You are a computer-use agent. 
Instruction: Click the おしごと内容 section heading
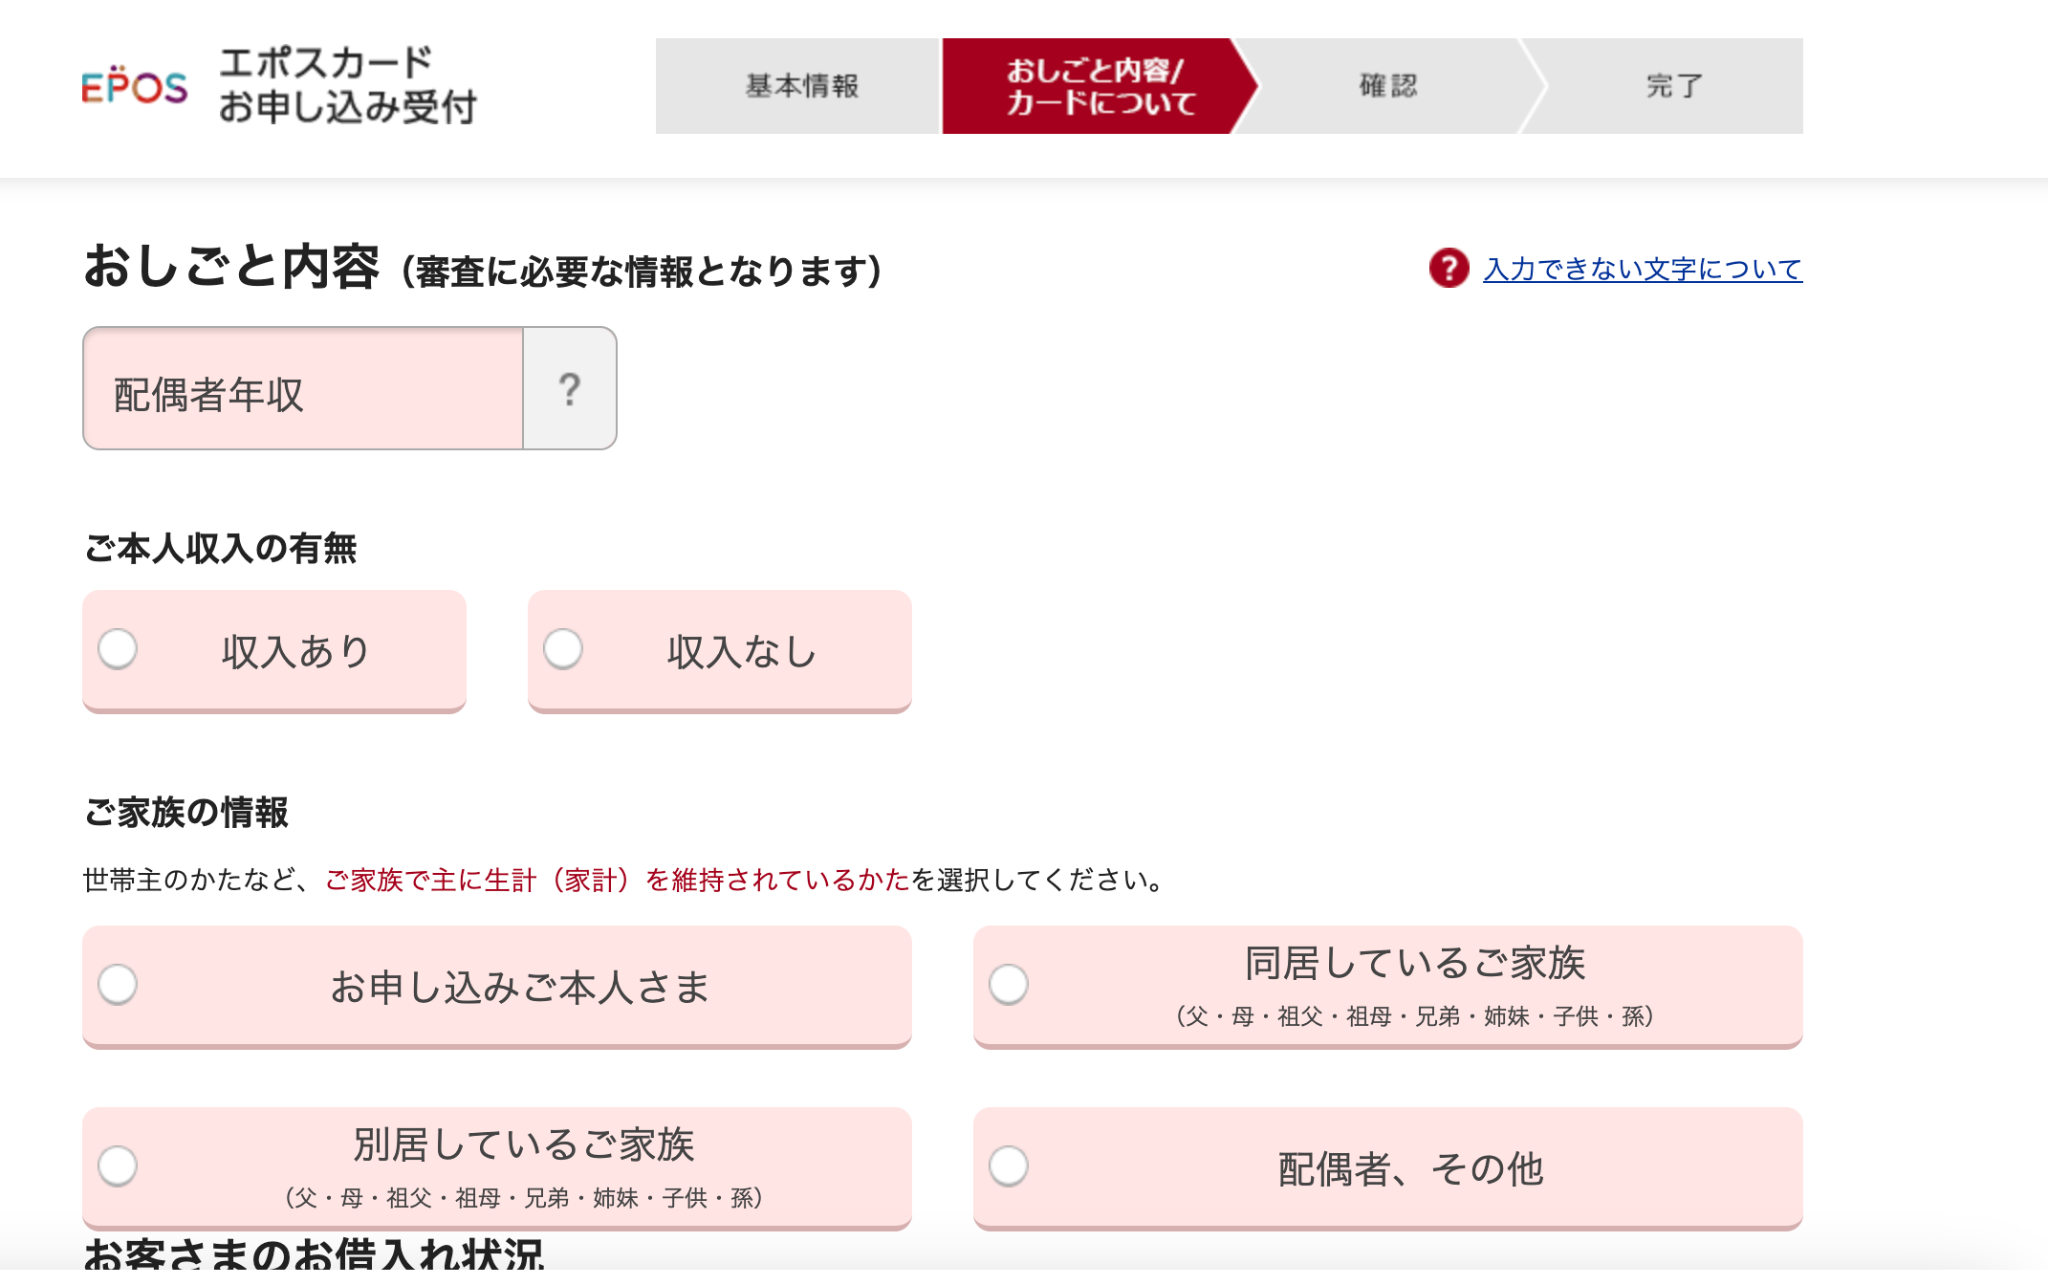[231, 268]
